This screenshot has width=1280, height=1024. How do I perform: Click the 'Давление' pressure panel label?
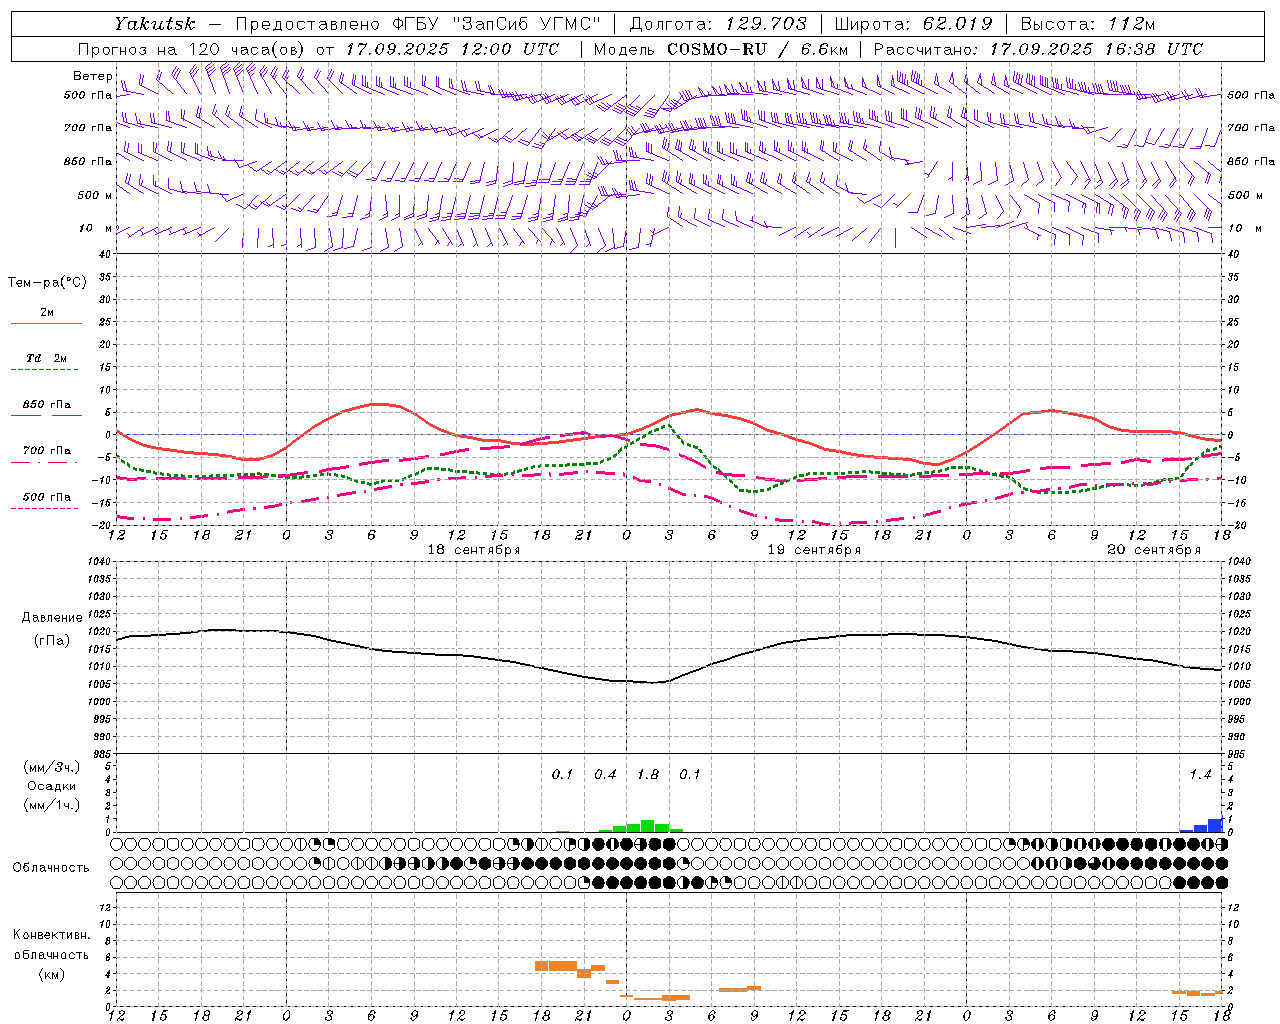pos(52,618)
